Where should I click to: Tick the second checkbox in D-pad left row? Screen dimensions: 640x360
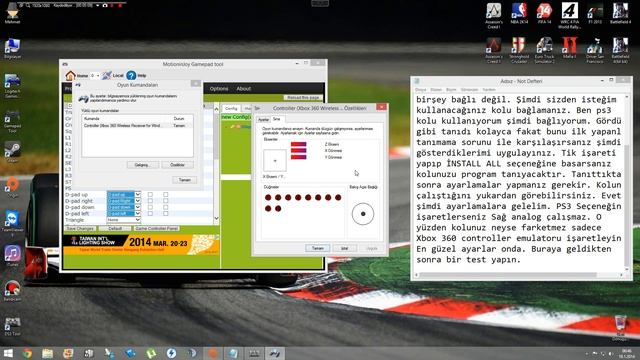[166, 213]
